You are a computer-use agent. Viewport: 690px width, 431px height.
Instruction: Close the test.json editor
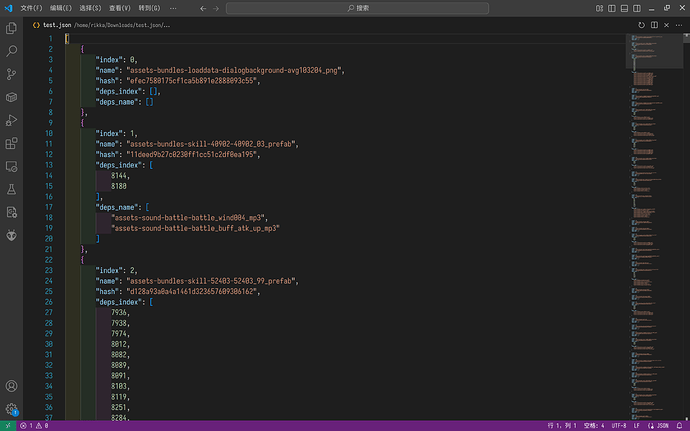tap(667, 25)
